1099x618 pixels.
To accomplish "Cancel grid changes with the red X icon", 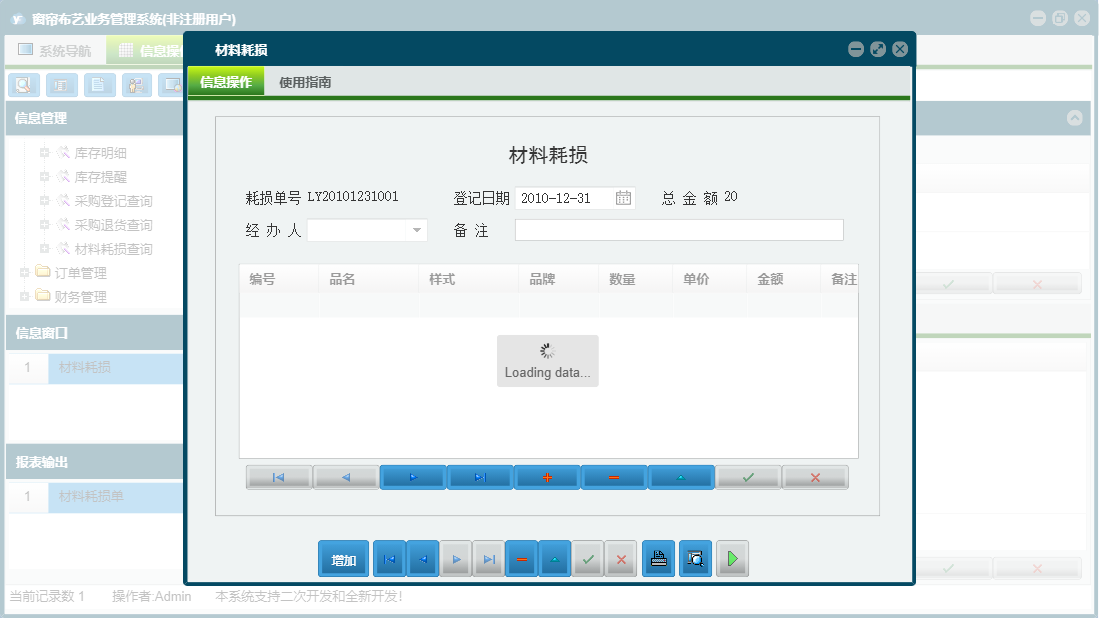I will (815, 477).
